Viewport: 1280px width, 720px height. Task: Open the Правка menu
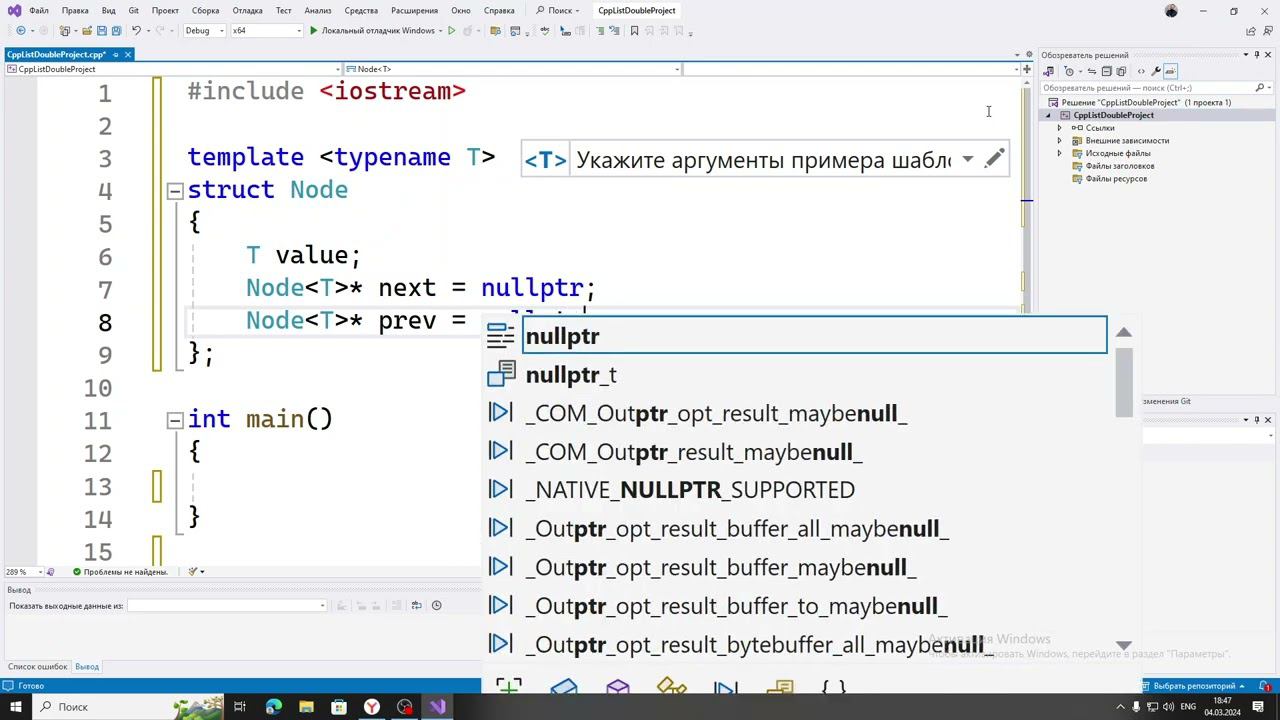(75, 10)
